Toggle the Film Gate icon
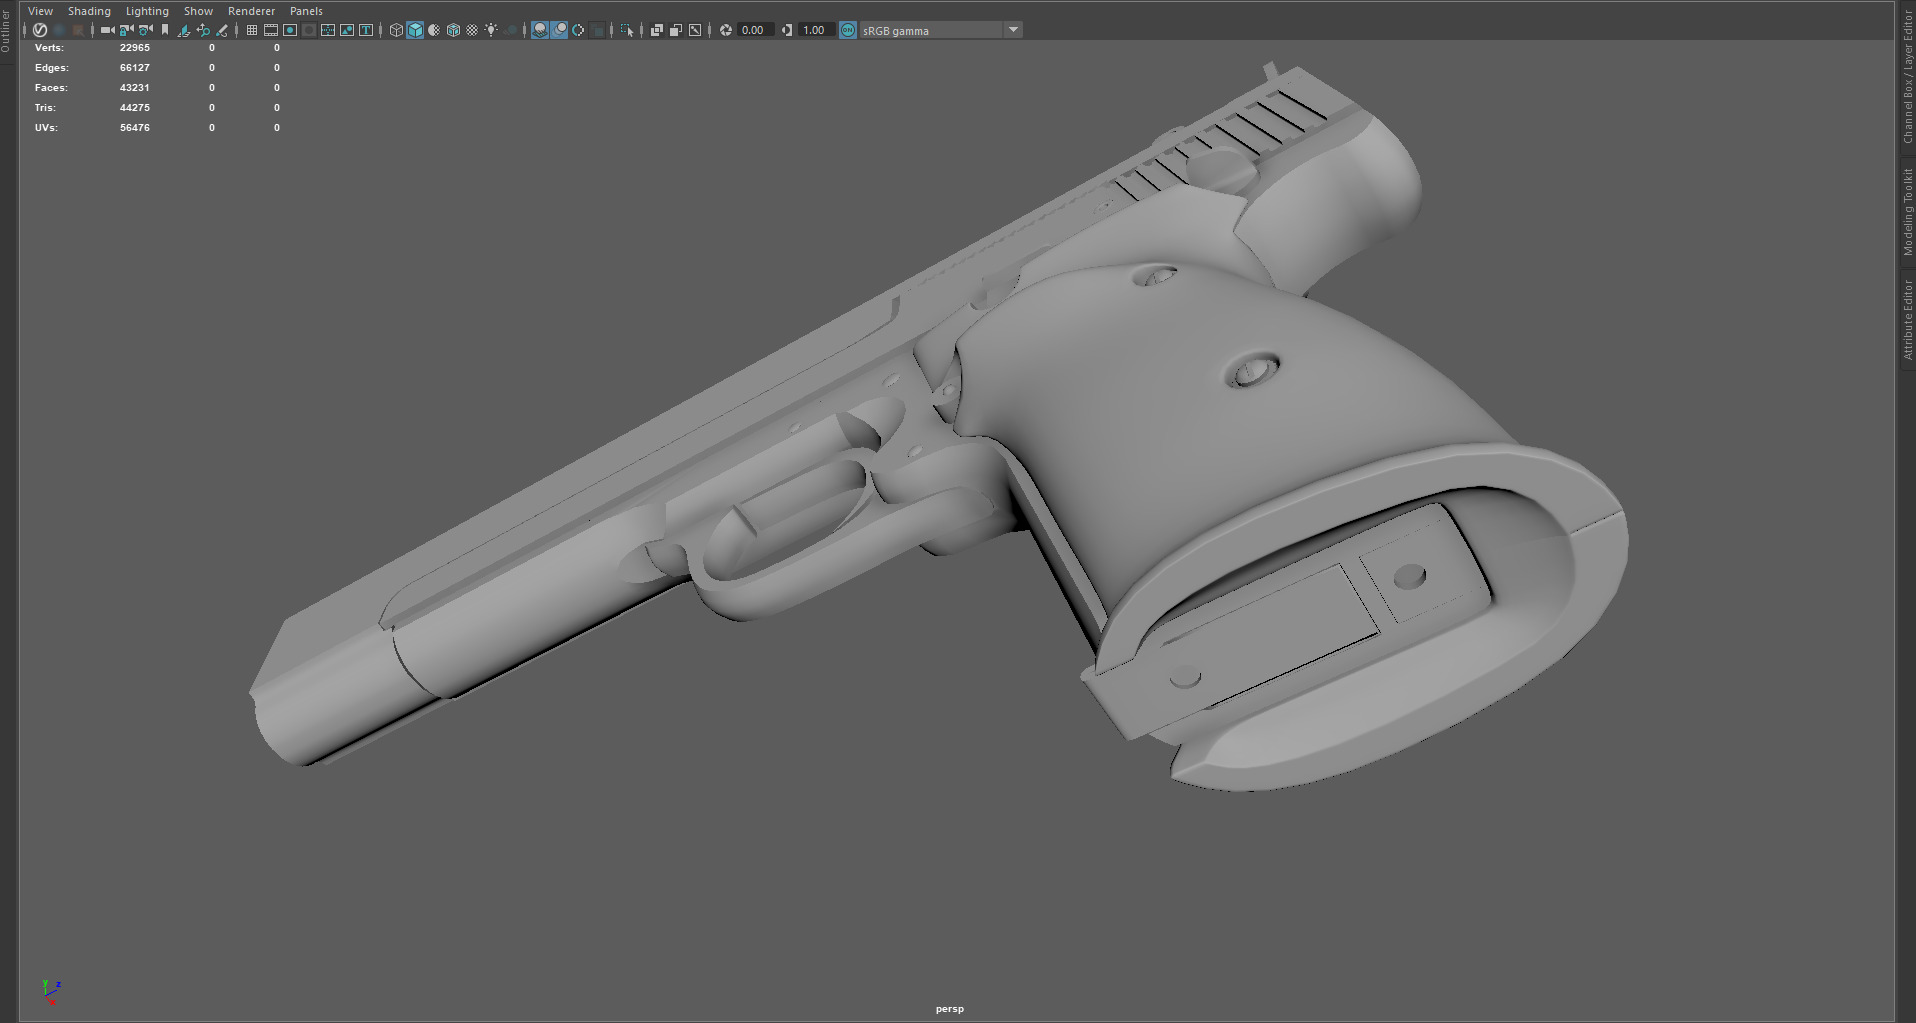This screenshot has width=1916, height=1023. (x=271, y=30)
